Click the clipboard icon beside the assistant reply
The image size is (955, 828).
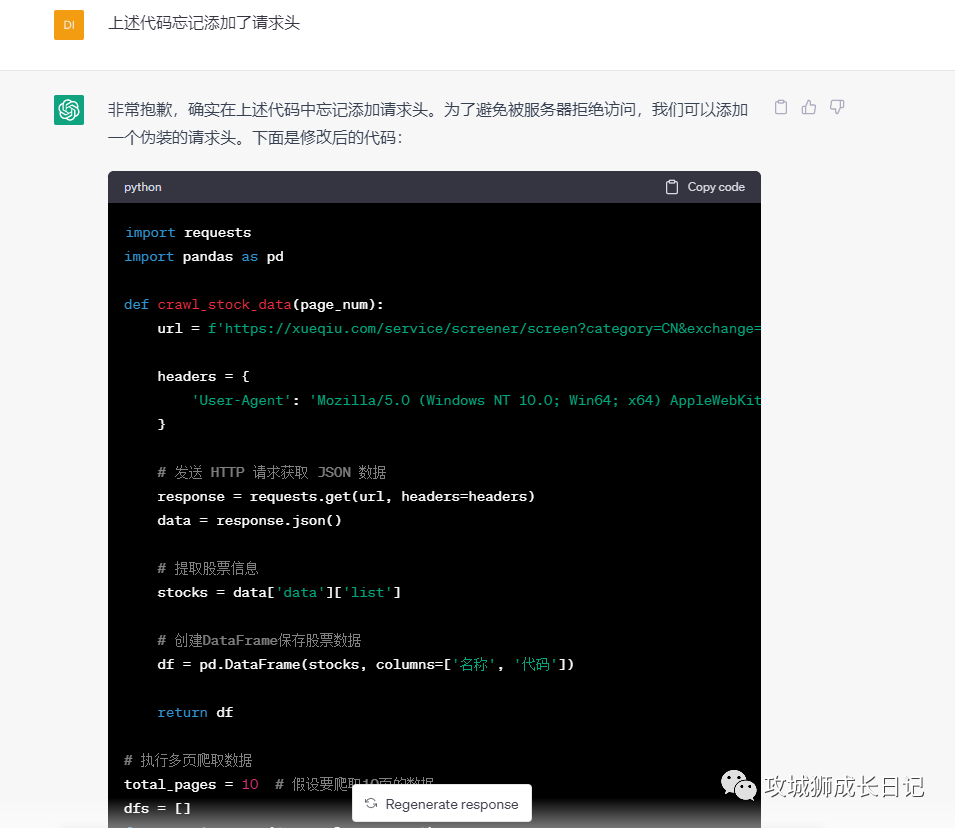781,107
